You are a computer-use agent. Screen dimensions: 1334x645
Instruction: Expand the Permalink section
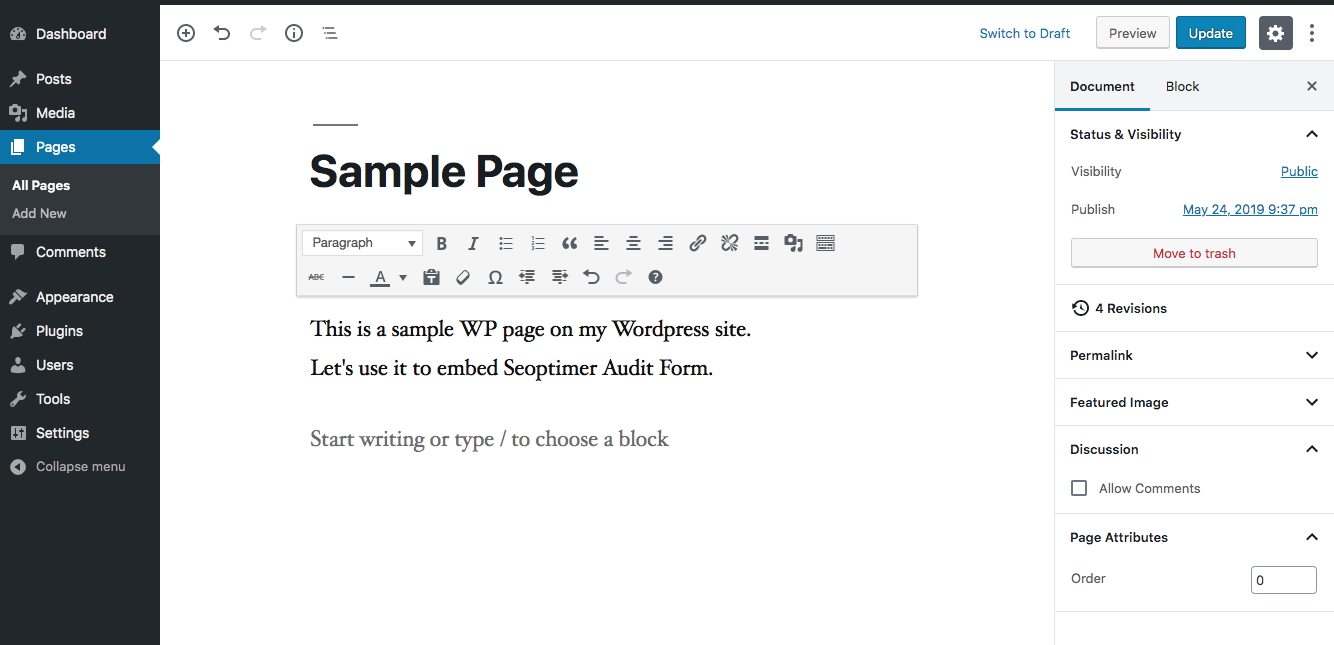pos(1194,355)
